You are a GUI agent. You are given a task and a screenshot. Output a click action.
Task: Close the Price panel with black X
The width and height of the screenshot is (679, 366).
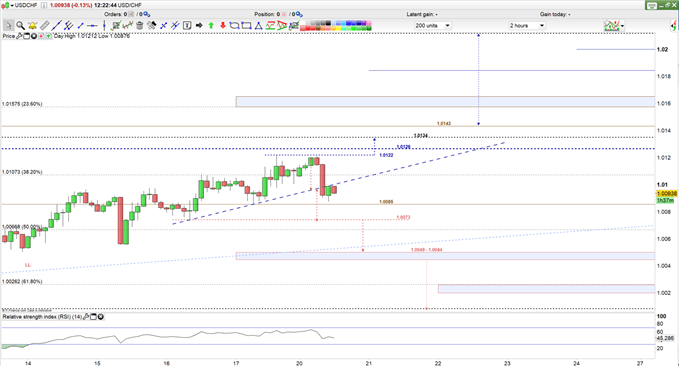coord(33,36)
